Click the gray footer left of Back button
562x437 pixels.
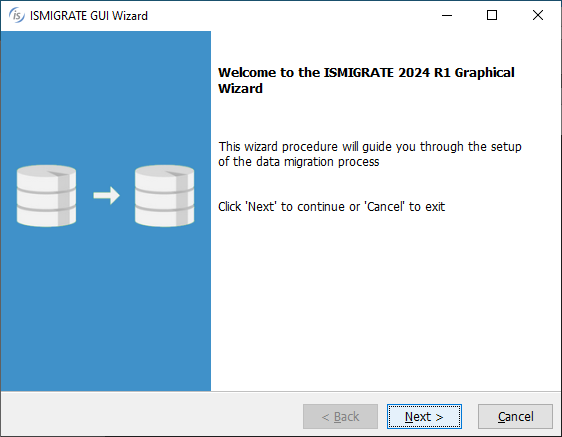click(151, 416)
